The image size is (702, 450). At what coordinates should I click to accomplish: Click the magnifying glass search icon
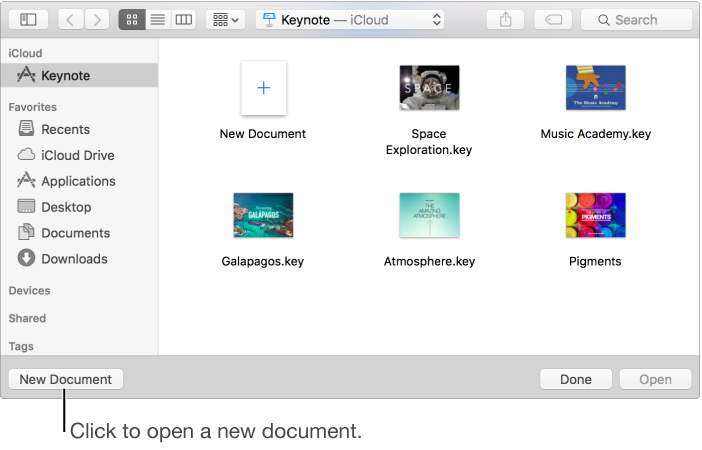point(604,20)
